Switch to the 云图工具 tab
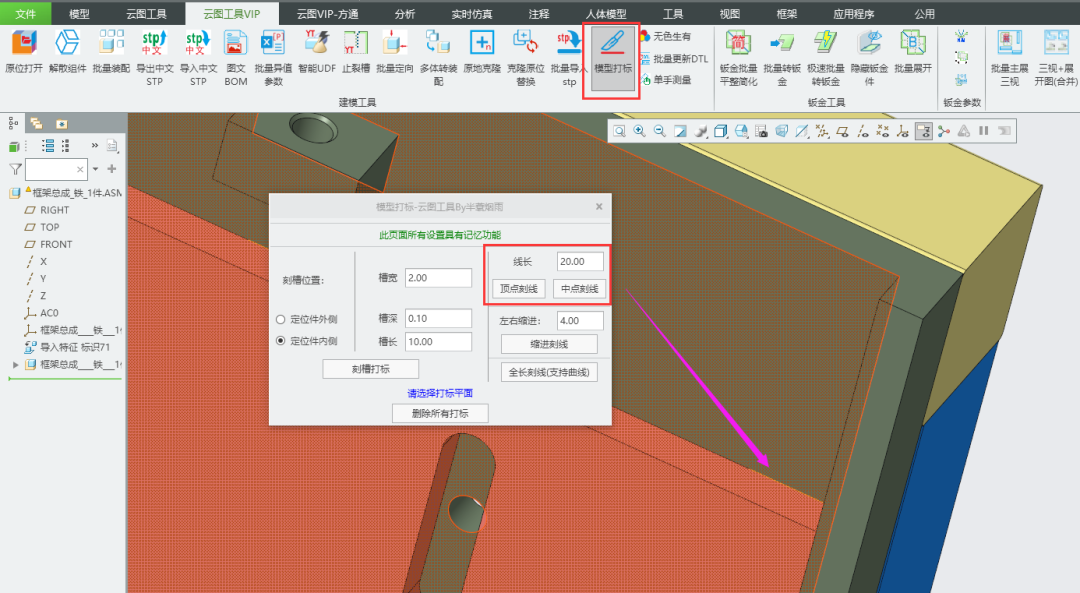This screenshot has height=593, width=1080. (x=146, y=14)
